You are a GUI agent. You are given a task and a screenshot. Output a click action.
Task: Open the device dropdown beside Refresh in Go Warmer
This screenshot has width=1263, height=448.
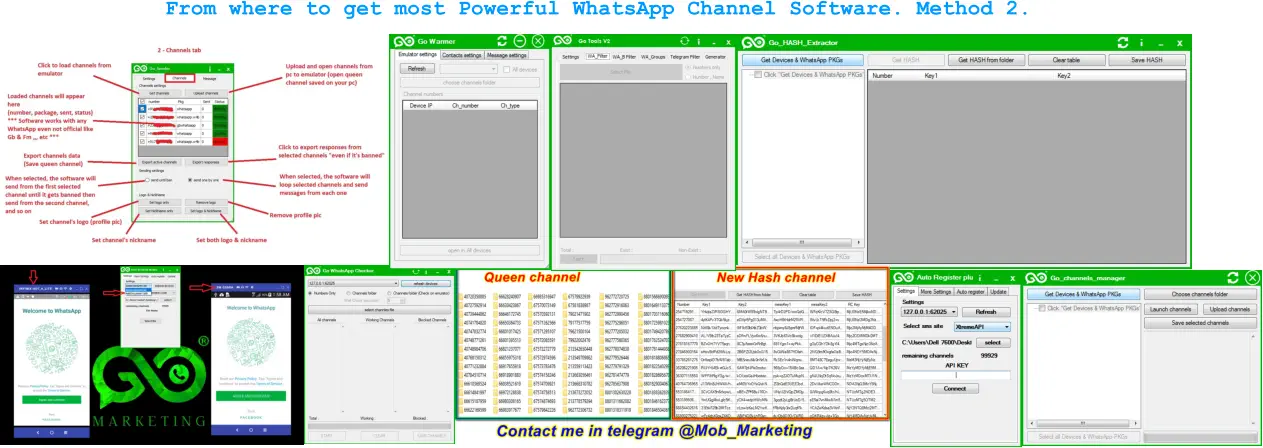click(468, 69)
